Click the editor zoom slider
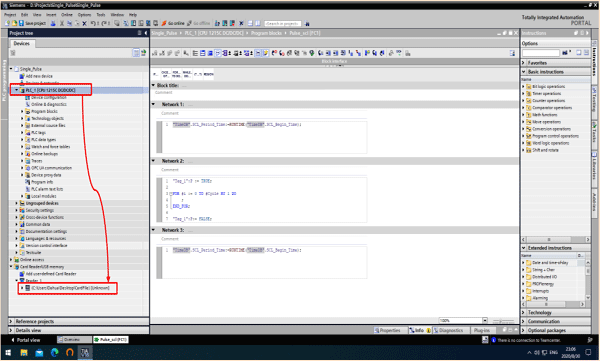This screenshot has height=361, width=600. (503, 320)
